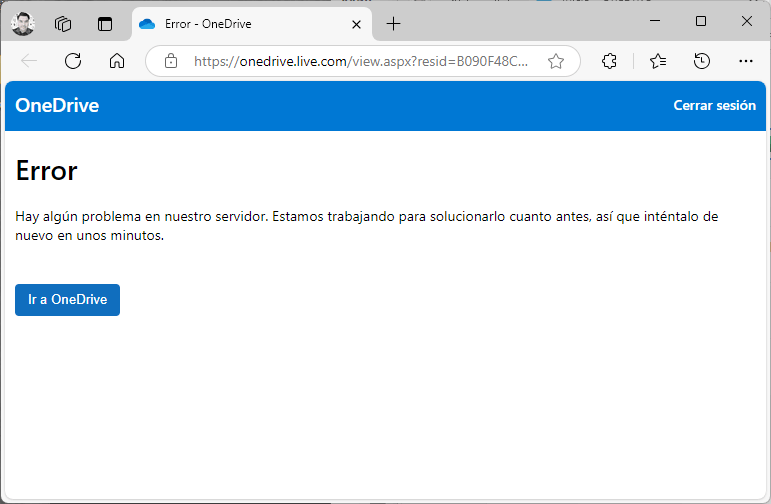
Task: Maximize the browser window
Action: pos(701,21)
